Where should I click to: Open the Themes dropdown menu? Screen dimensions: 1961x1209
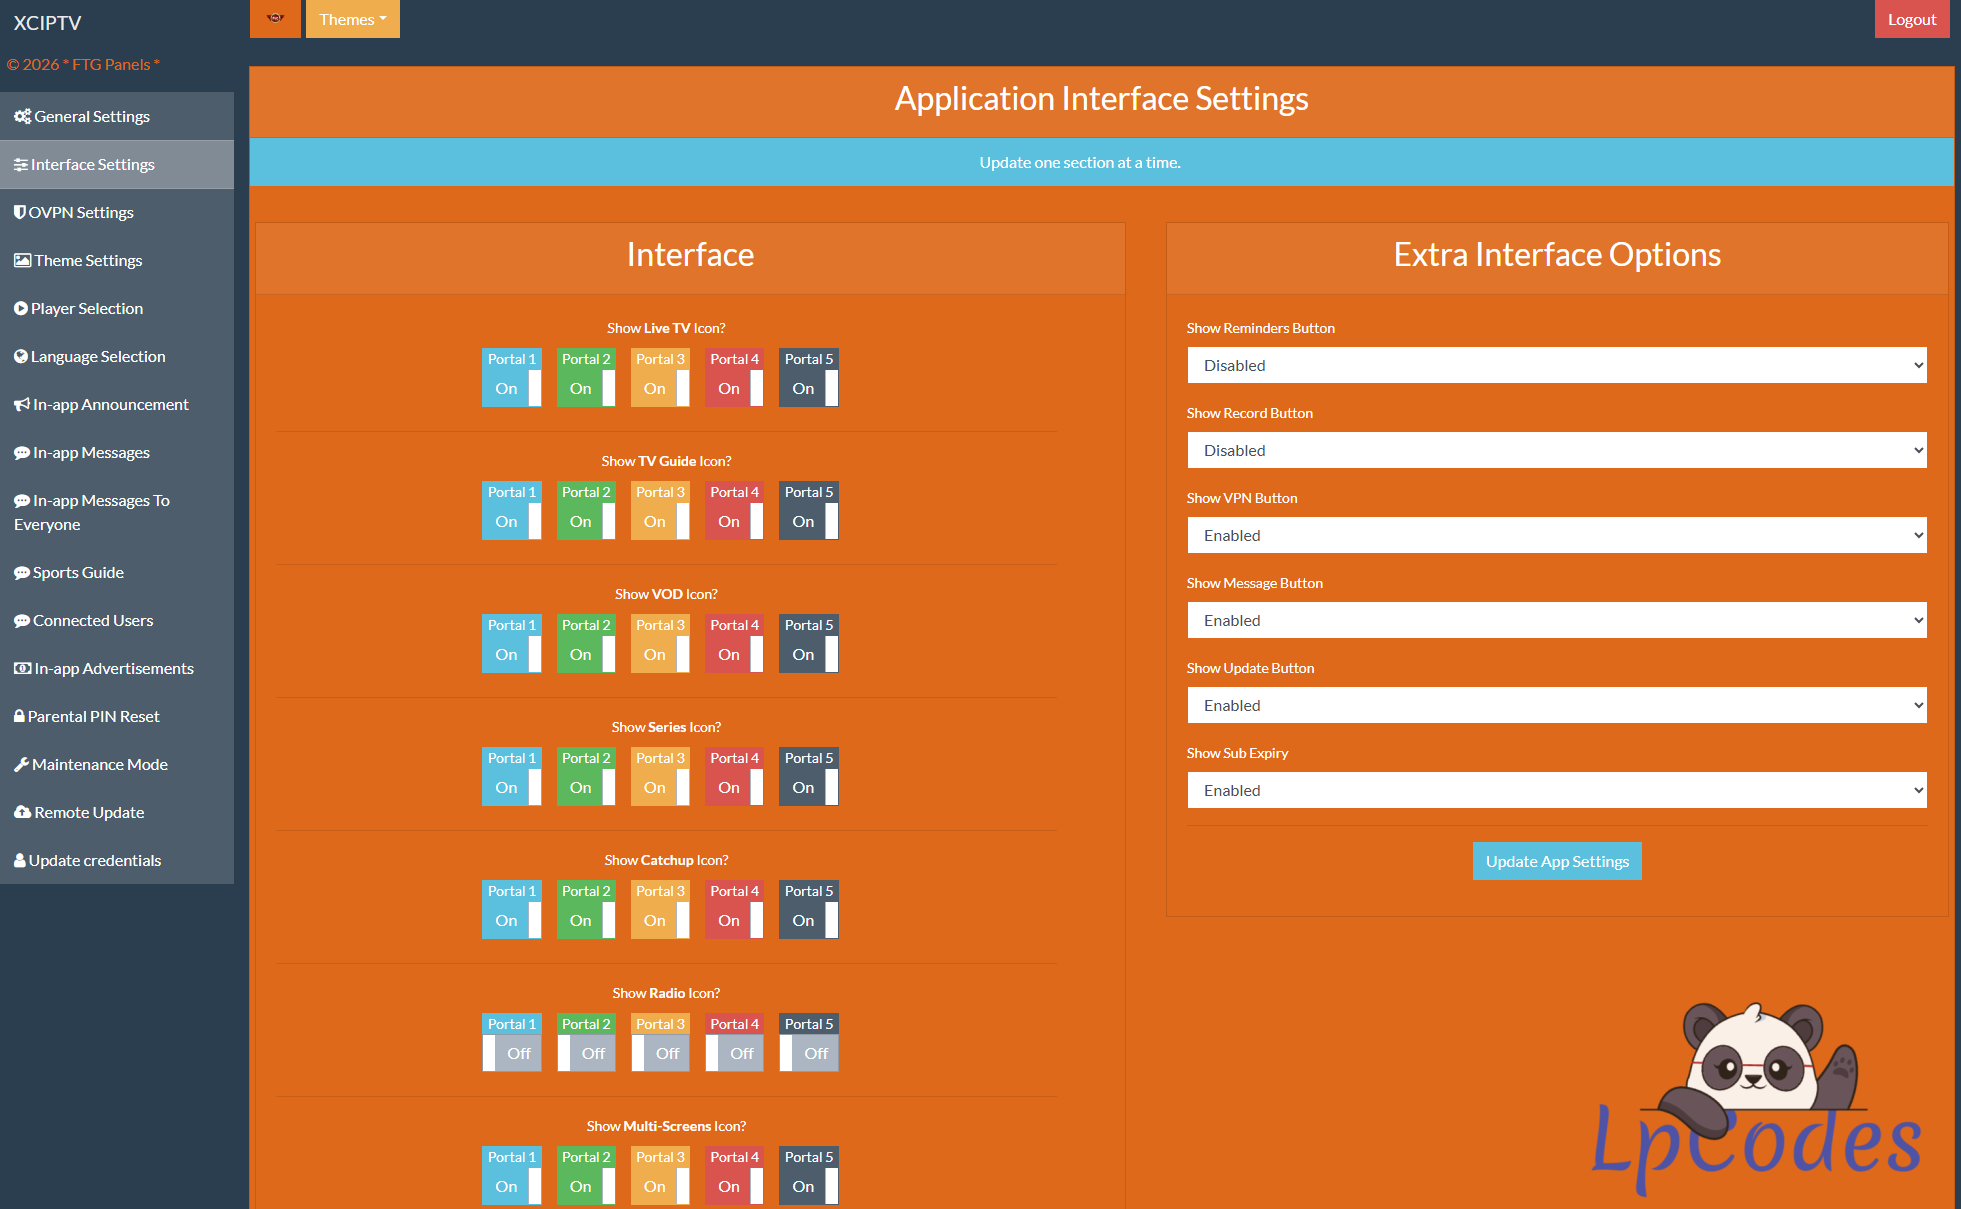tap(352, 19)
